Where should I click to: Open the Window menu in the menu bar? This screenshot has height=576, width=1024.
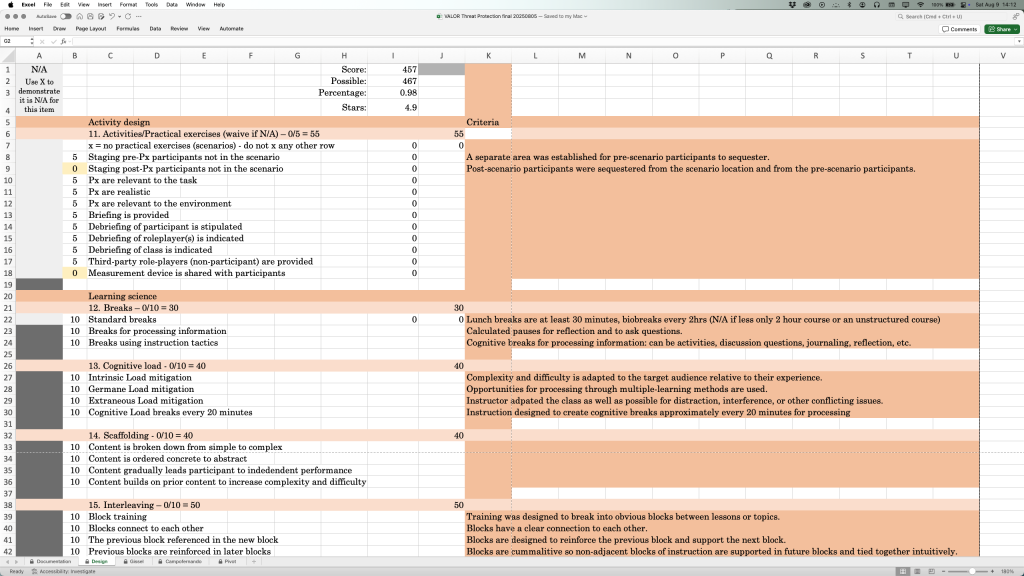(195, 5)
